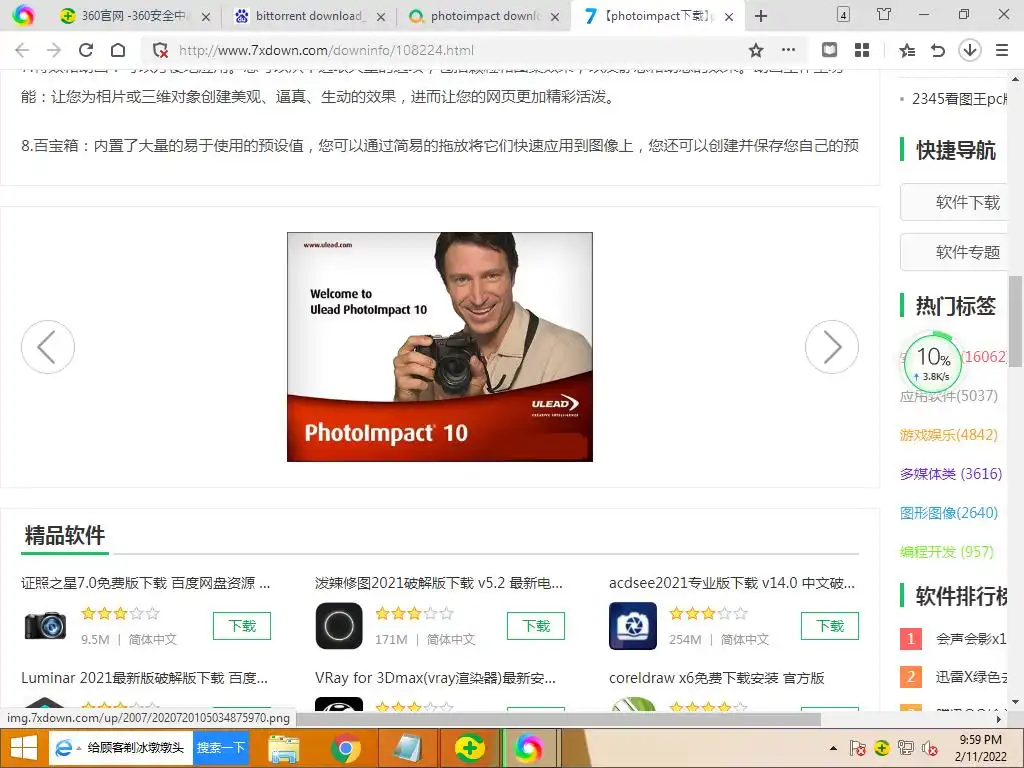Select the photoimpact下载 7xdown tab

tap(658, 16)
